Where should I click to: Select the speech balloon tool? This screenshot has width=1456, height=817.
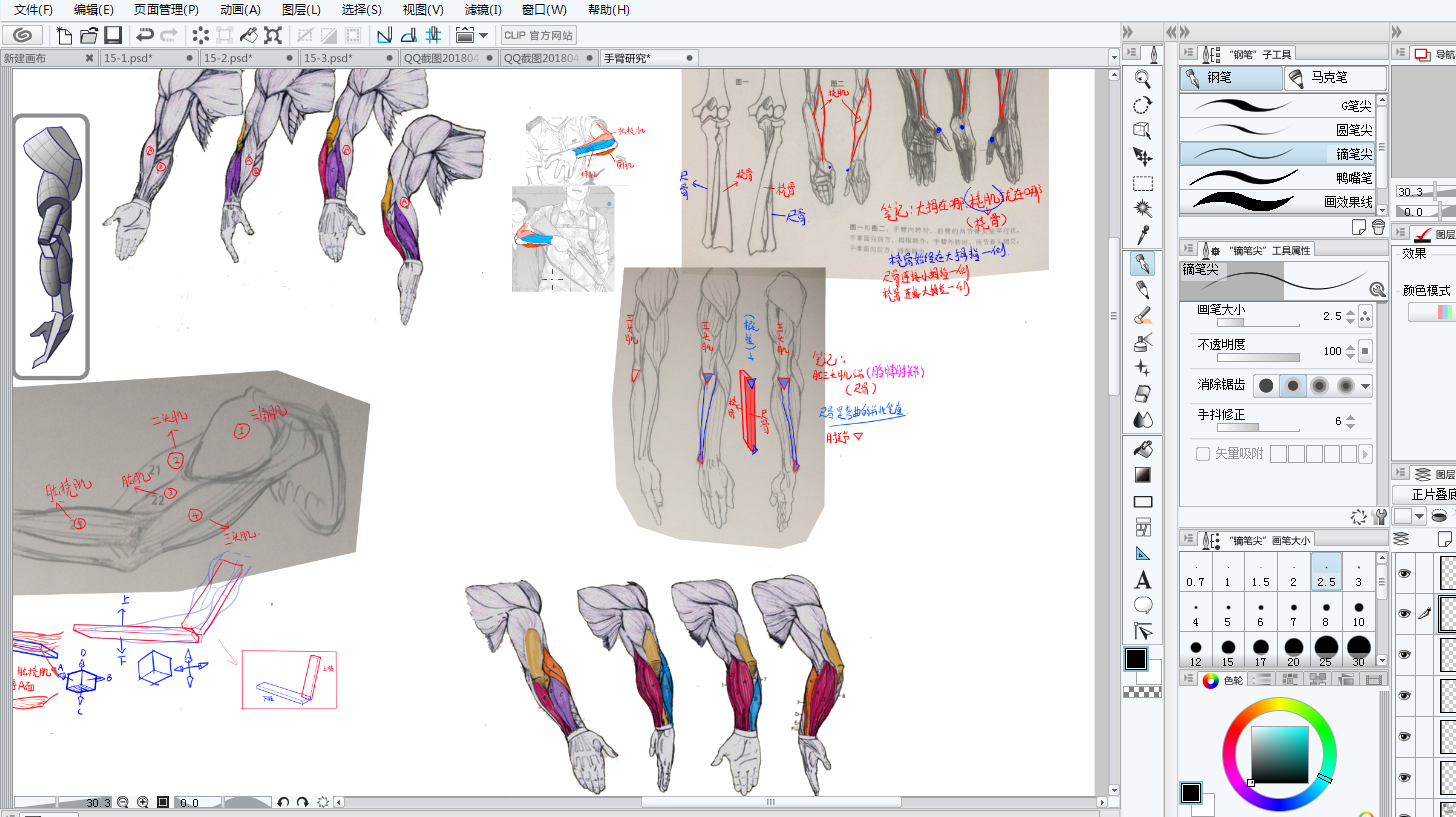click(1142, 605)
